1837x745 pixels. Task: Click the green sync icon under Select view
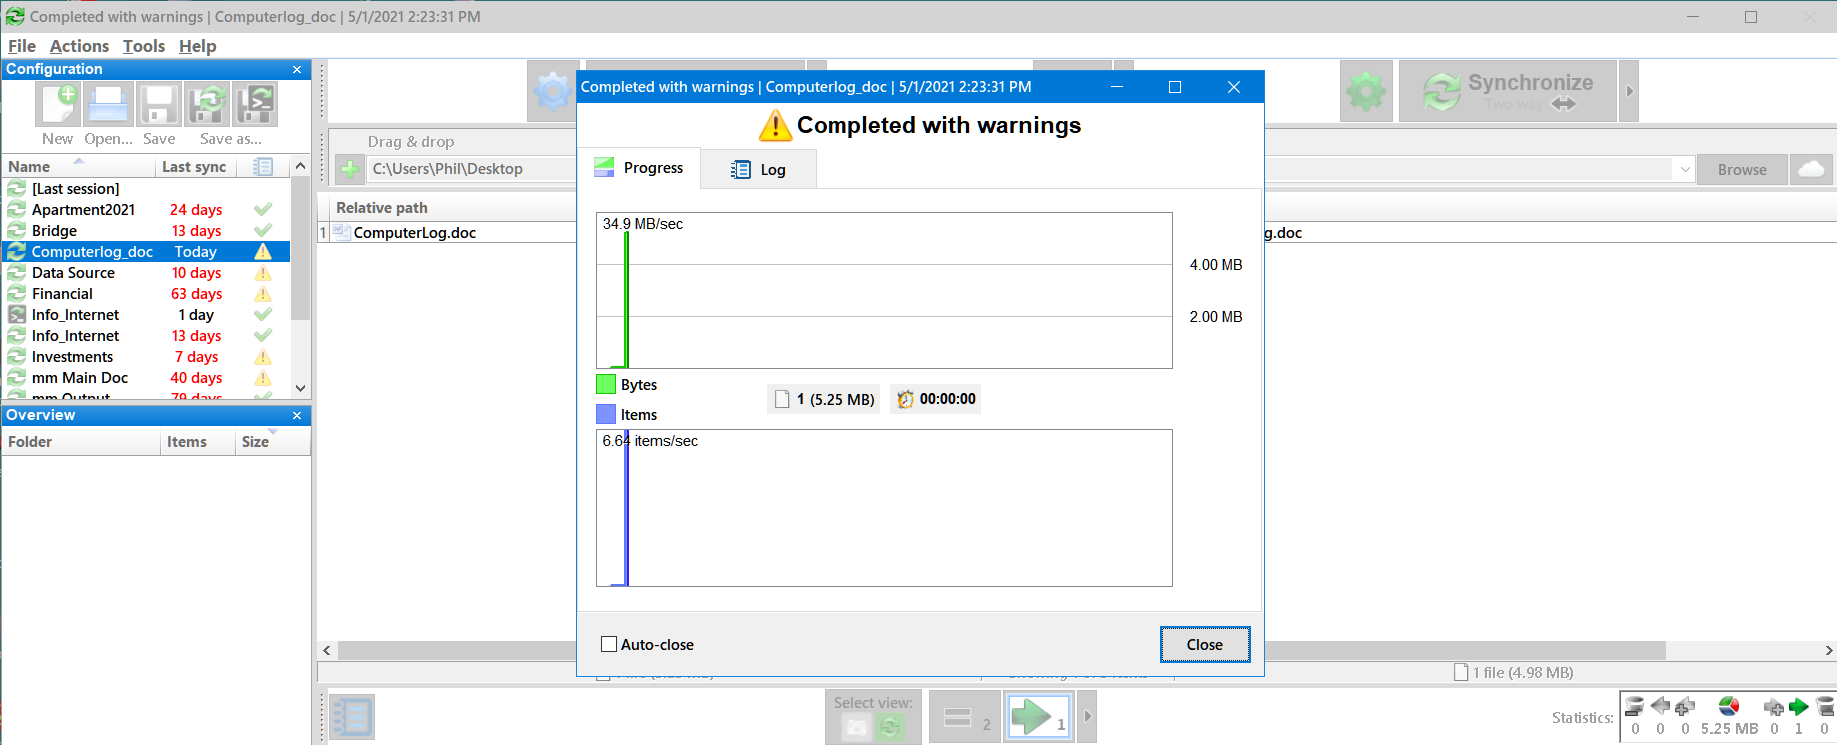click(x=889, y=728)
